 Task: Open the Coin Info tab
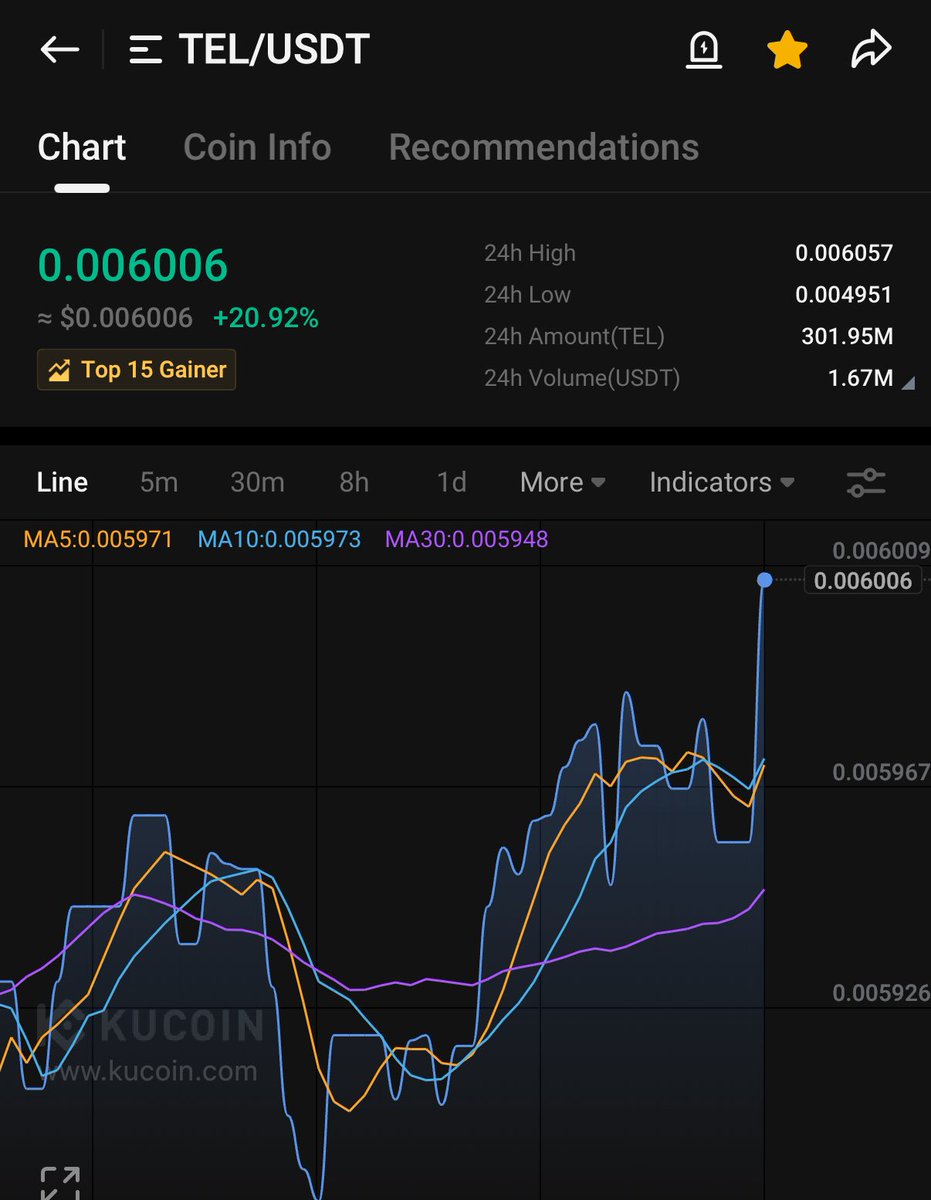[x=257, y=148]
